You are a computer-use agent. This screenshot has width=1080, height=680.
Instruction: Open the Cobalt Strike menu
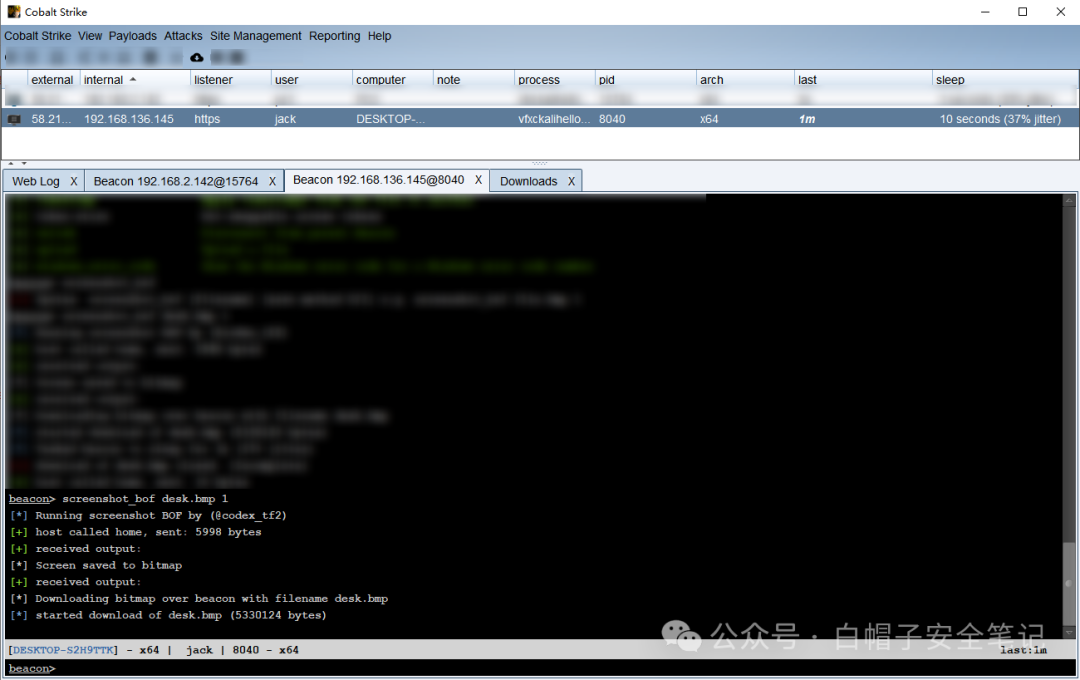pos(38,36)
